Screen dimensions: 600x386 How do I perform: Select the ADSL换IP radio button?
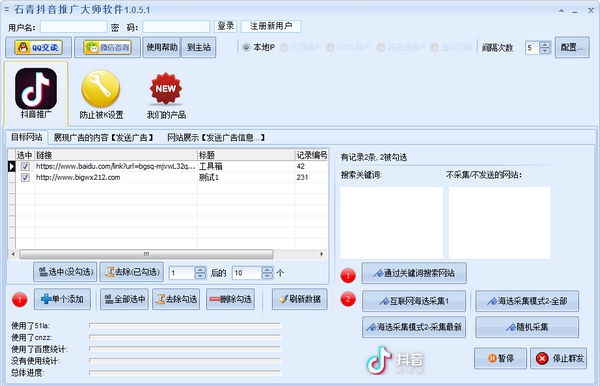(330, 47)
